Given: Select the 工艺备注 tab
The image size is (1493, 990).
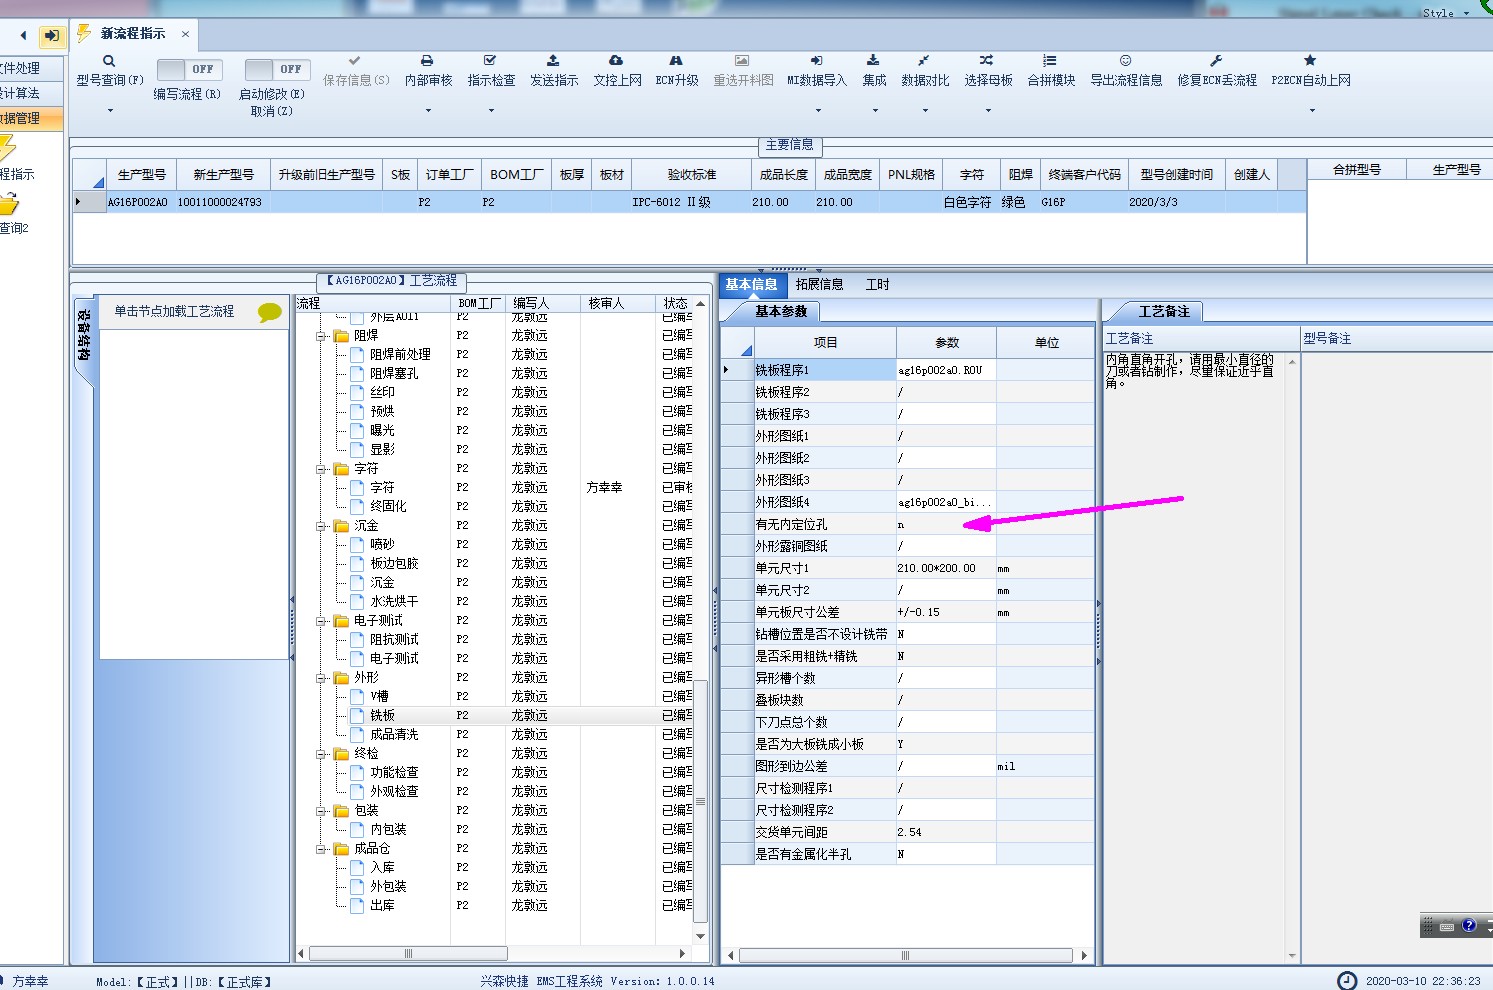Looking at the screenshot, I should 1164,312.
